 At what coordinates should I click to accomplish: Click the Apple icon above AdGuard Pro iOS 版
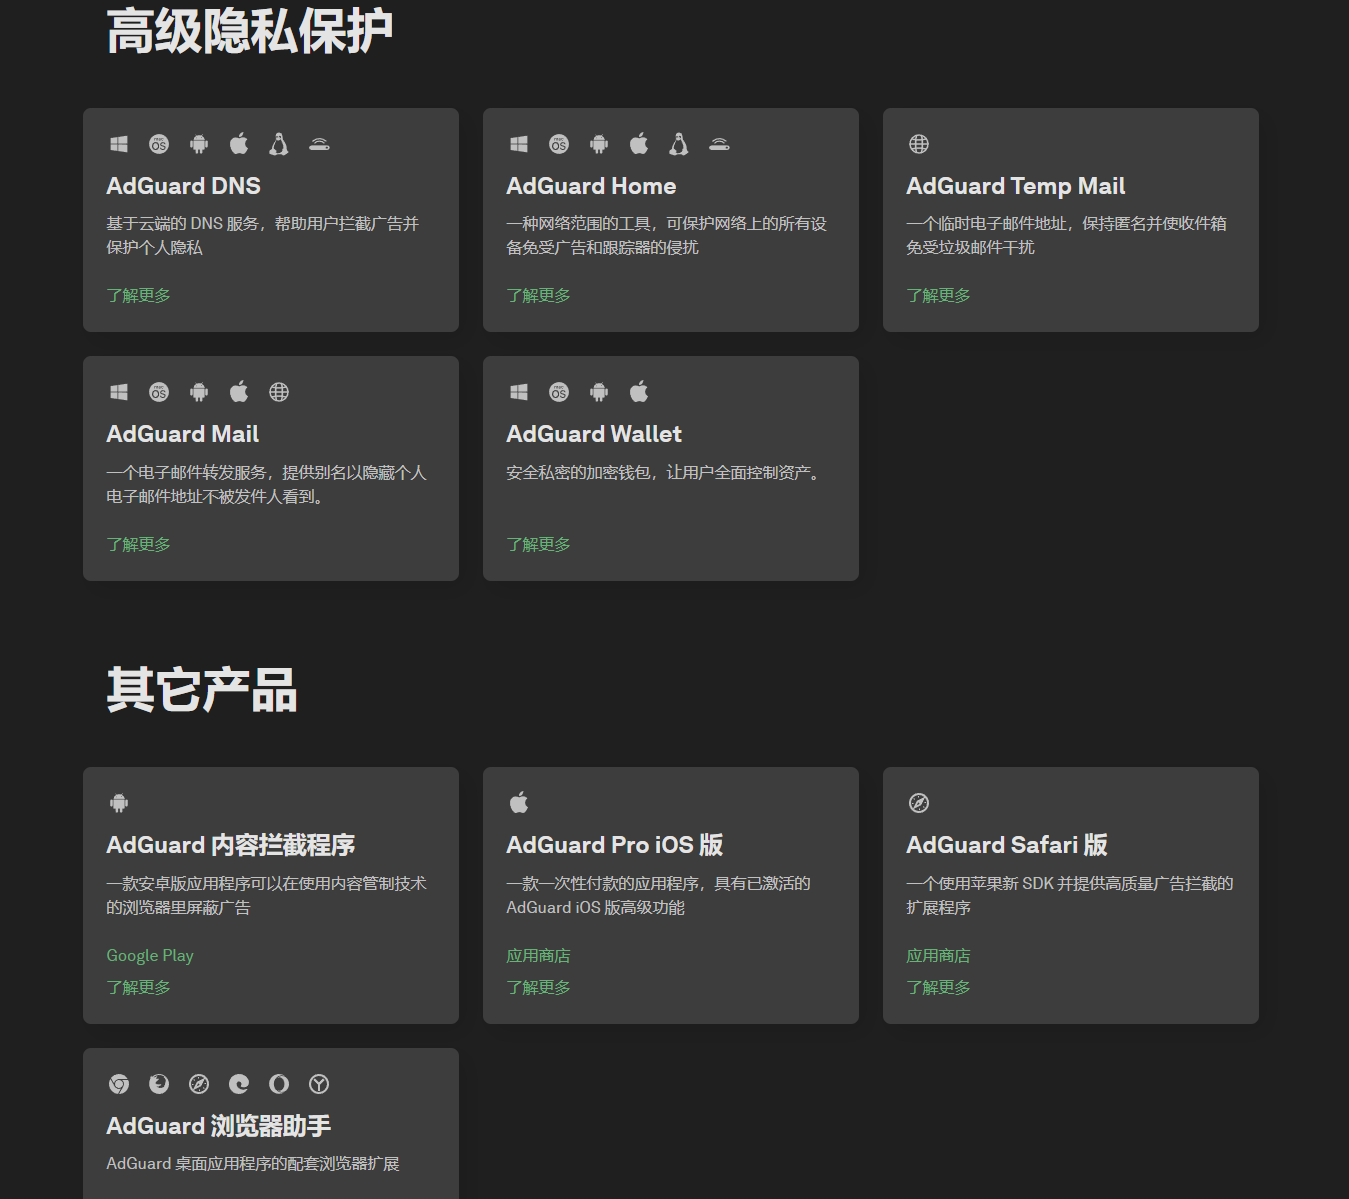click(x=519, y=803)
